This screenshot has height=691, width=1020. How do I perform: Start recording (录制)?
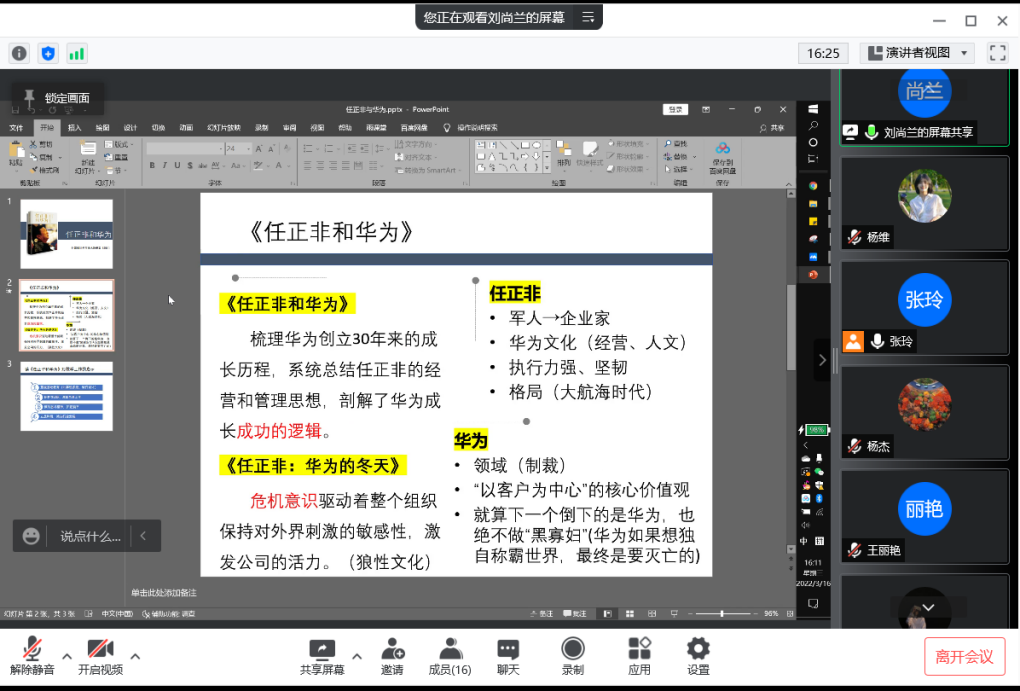[572, 656]
